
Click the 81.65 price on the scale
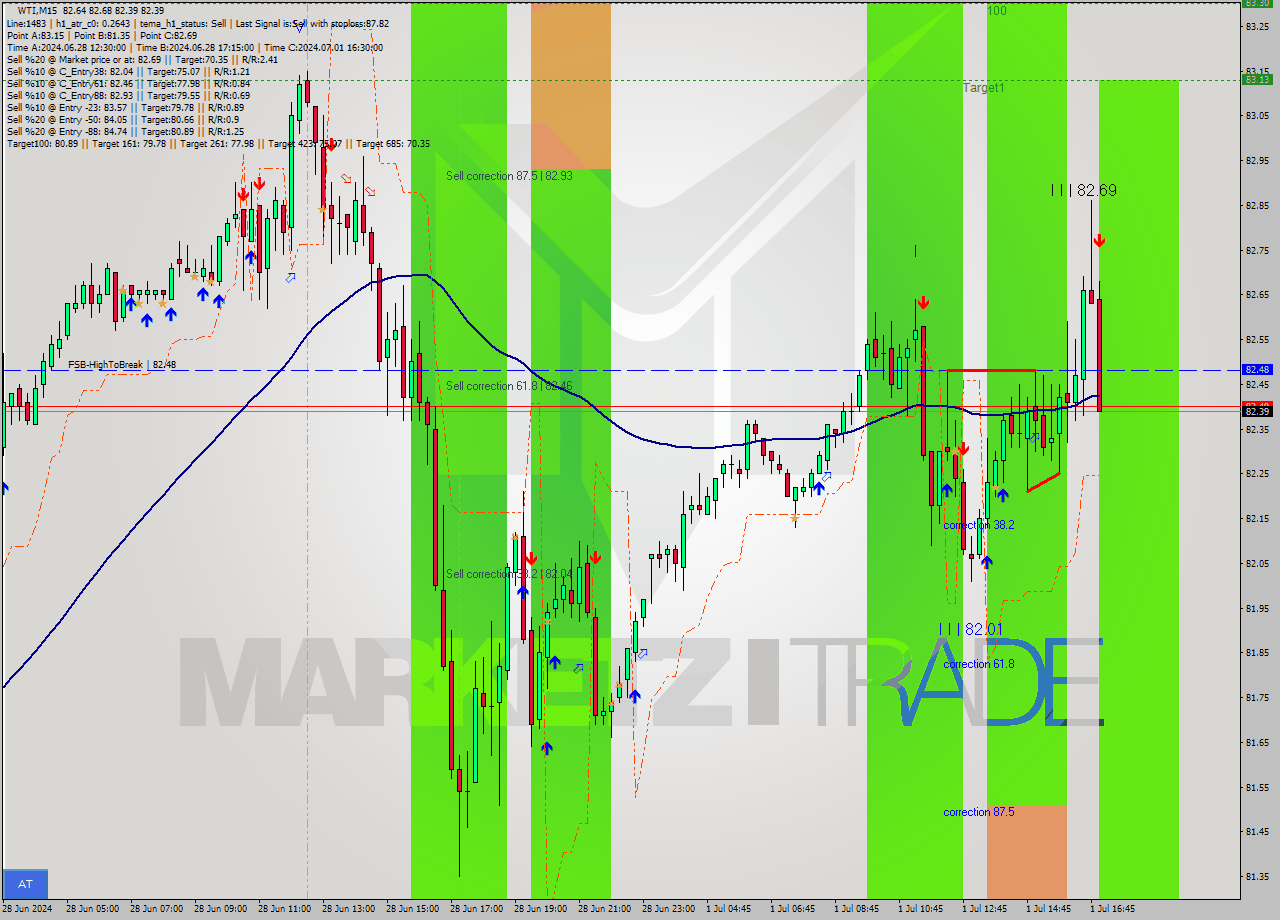(1257, 742)
